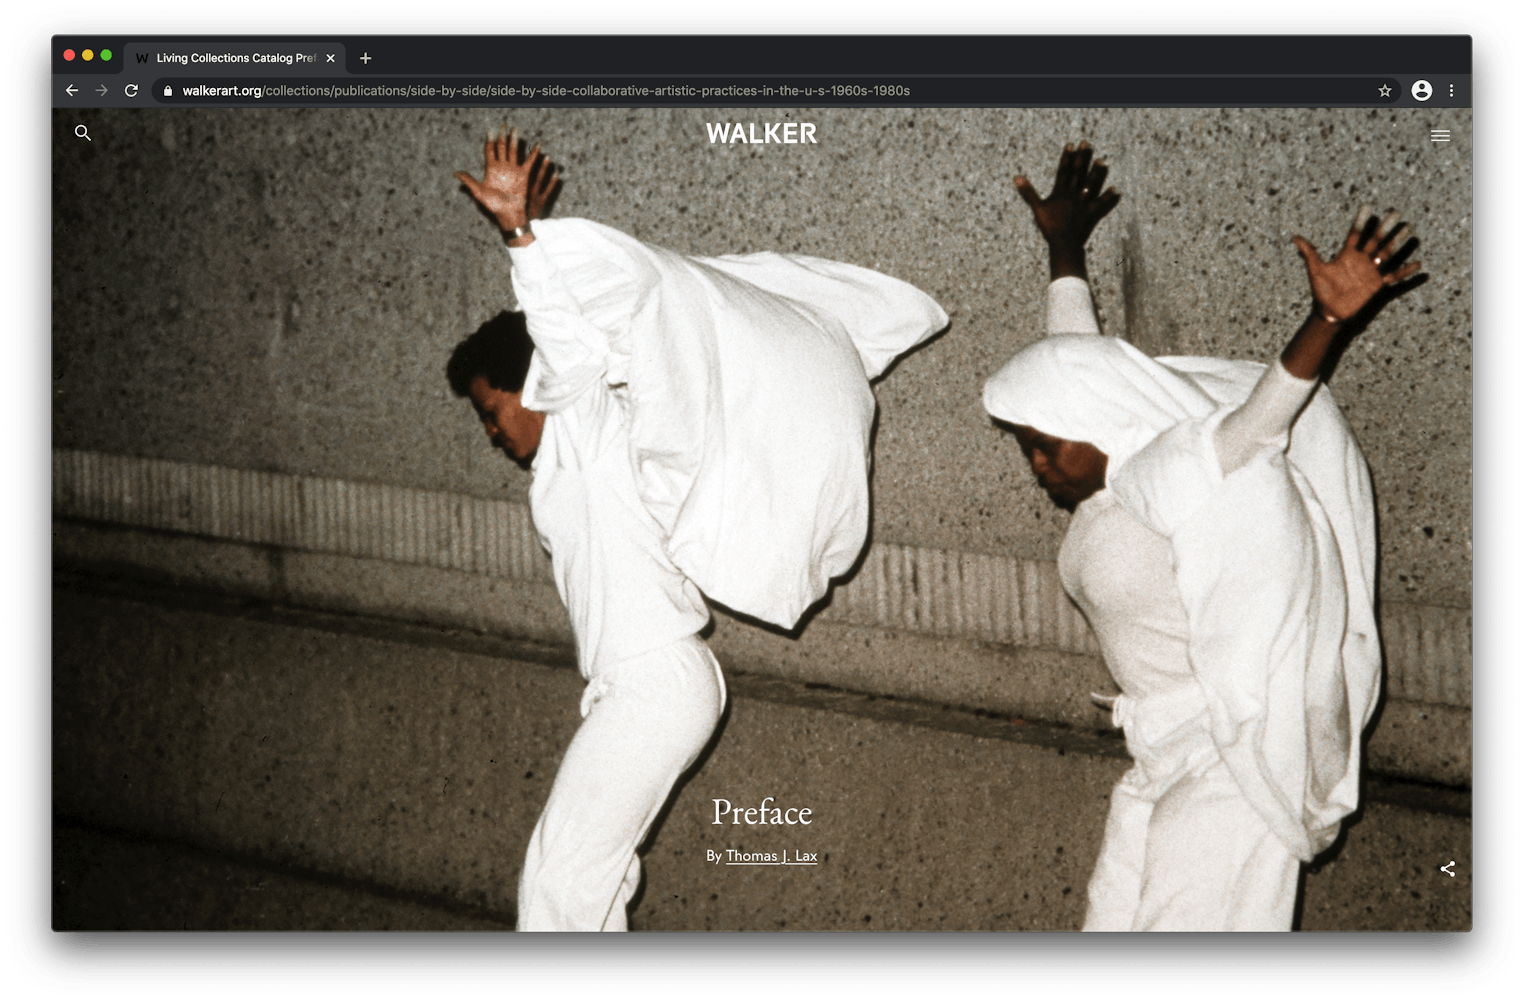The width and height of the screenshot is (1524, 1000).
Task: Go back to the previous page
Action: point(72,91)
